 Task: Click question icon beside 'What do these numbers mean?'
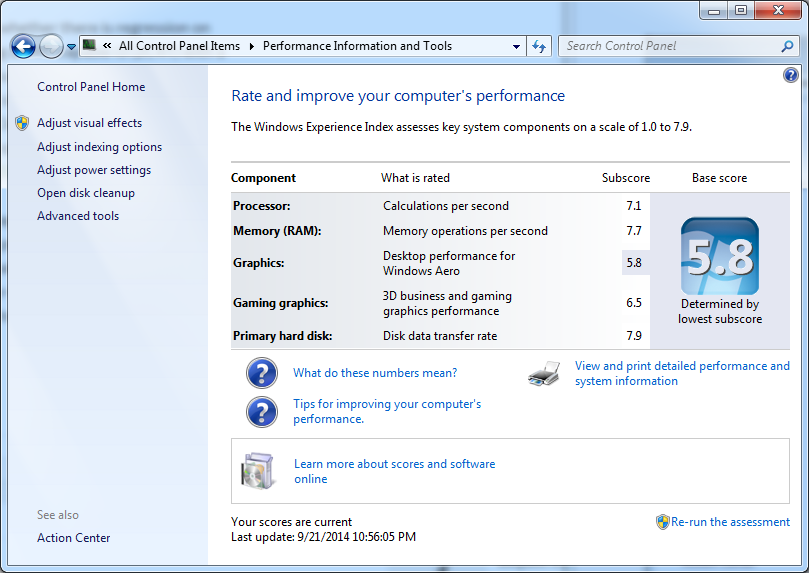262,373
